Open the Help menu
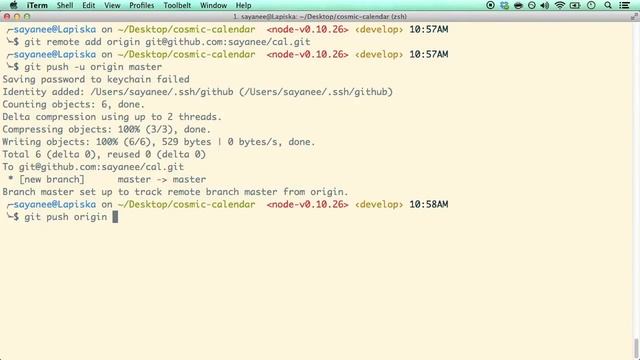Screen dimensions: 640x360 click(x=243, y=5)
